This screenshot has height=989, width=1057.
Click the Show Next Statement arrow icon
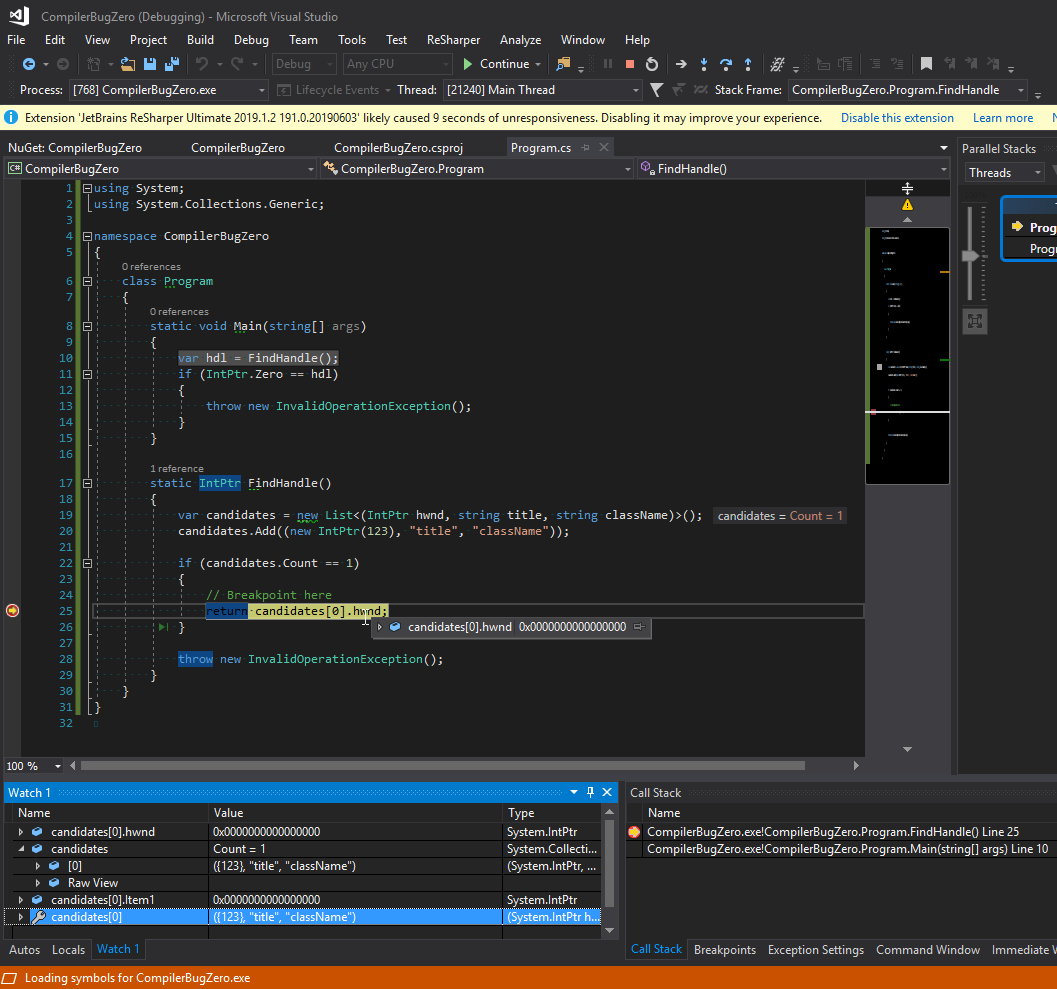pos(681,64)
